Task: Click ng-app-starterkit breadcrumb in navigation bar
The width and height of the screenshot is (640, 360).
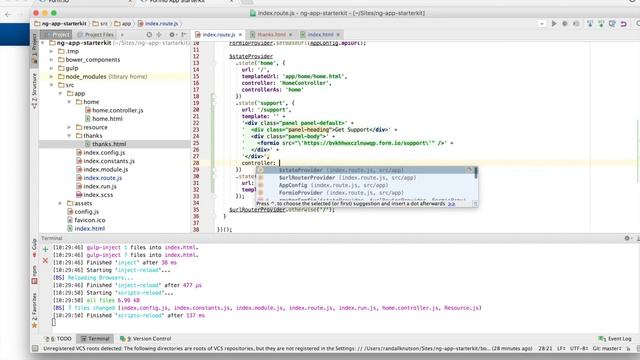Action: tap(60, 24)
